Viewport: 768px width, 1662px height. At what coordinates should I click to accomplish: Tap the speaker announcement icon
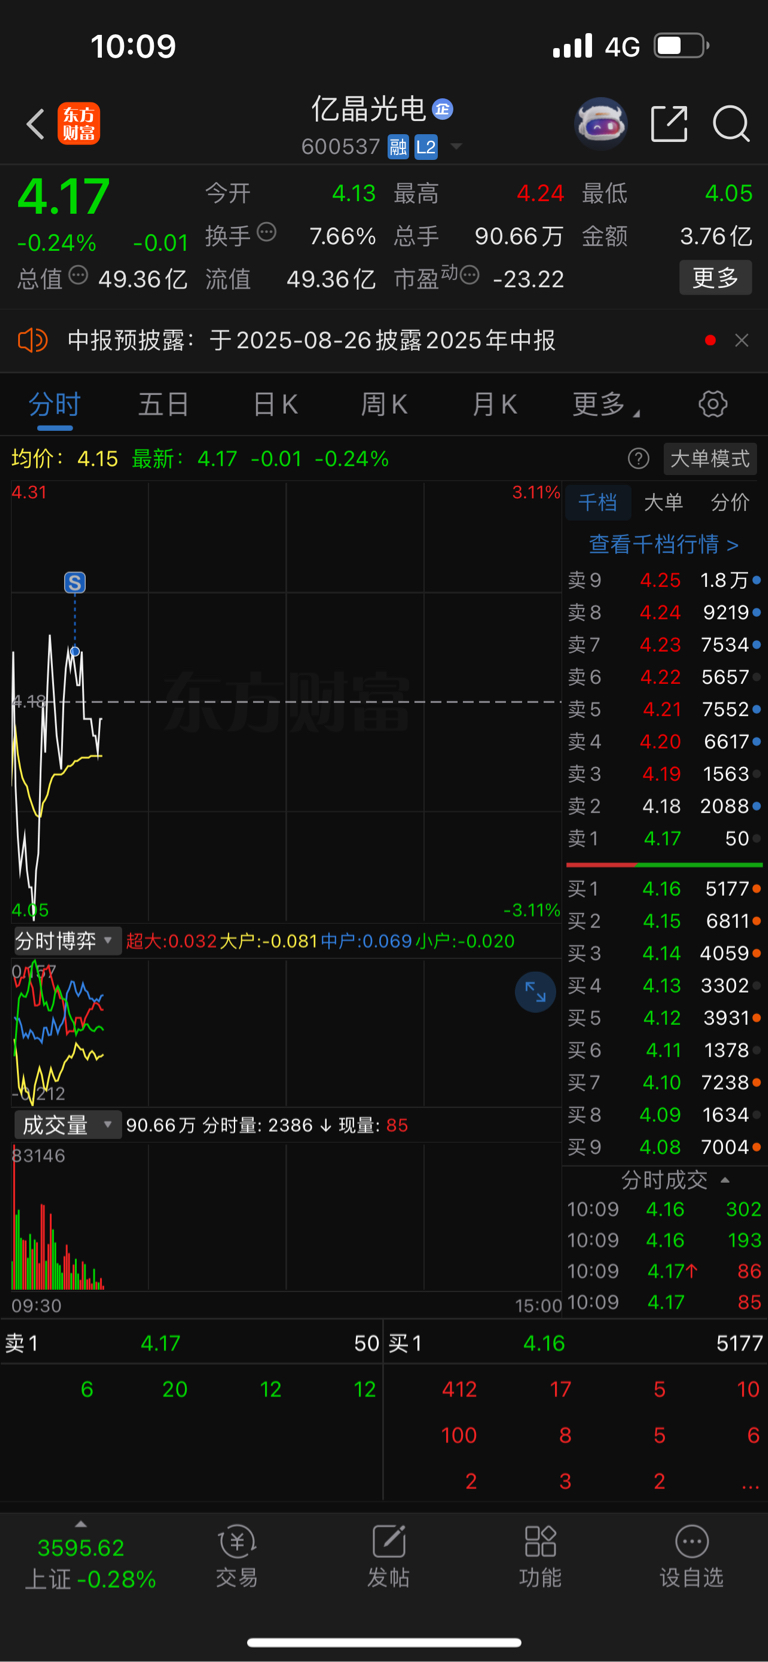33,340
